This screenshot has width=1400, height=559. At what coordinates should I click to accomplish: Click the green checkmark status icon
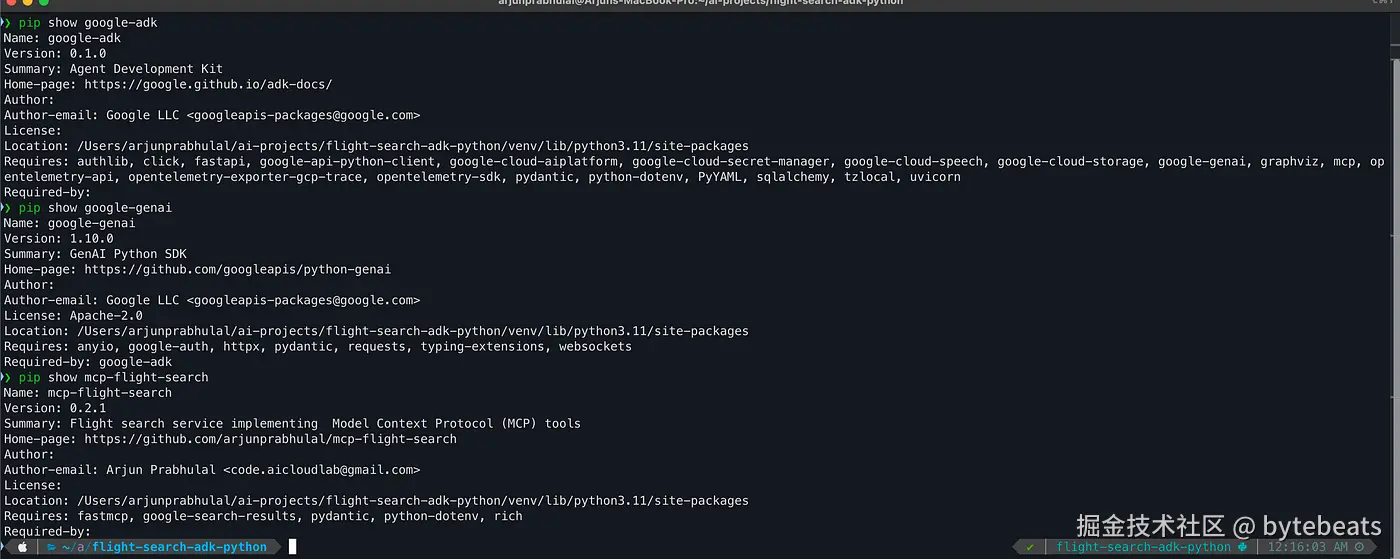[x=1030, y=547]
